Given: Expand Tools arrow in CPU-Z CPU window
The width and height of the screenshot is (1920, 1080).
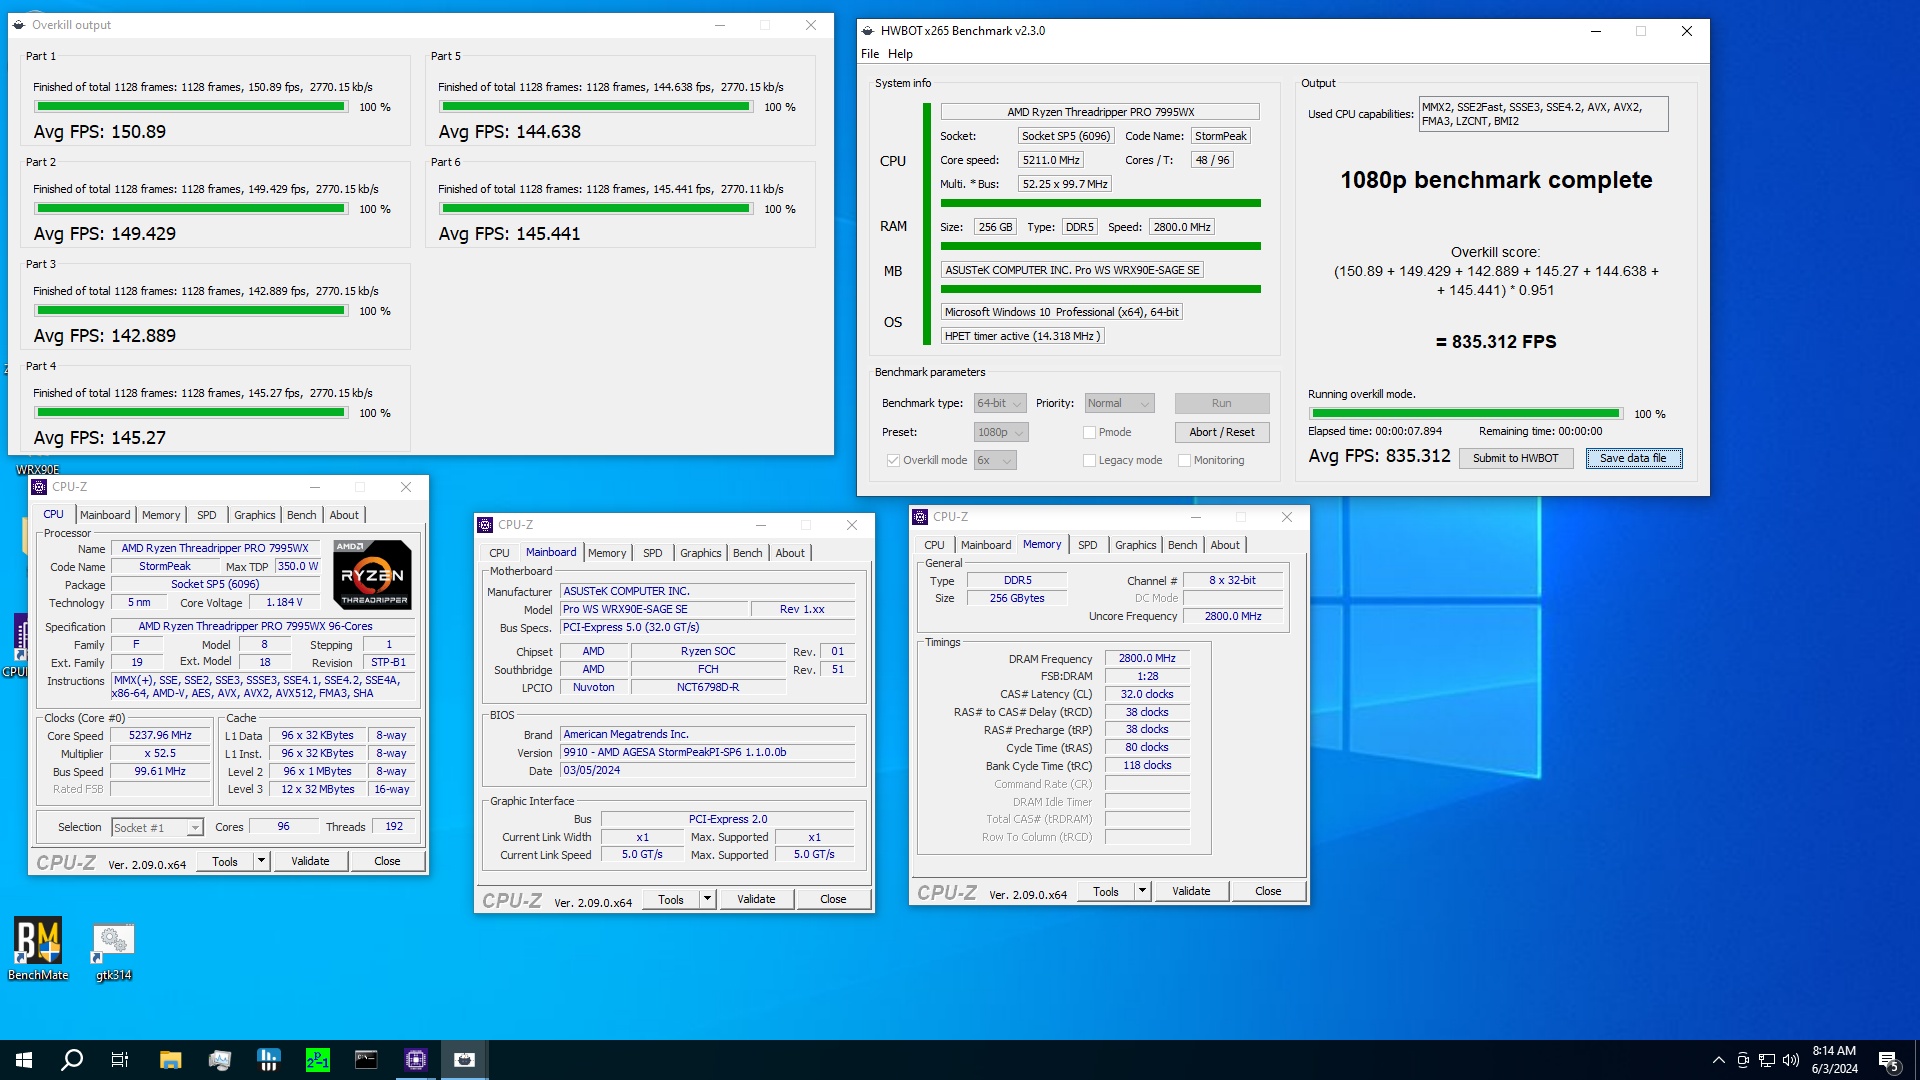Looking at the screenshot, I should [261, 861].
